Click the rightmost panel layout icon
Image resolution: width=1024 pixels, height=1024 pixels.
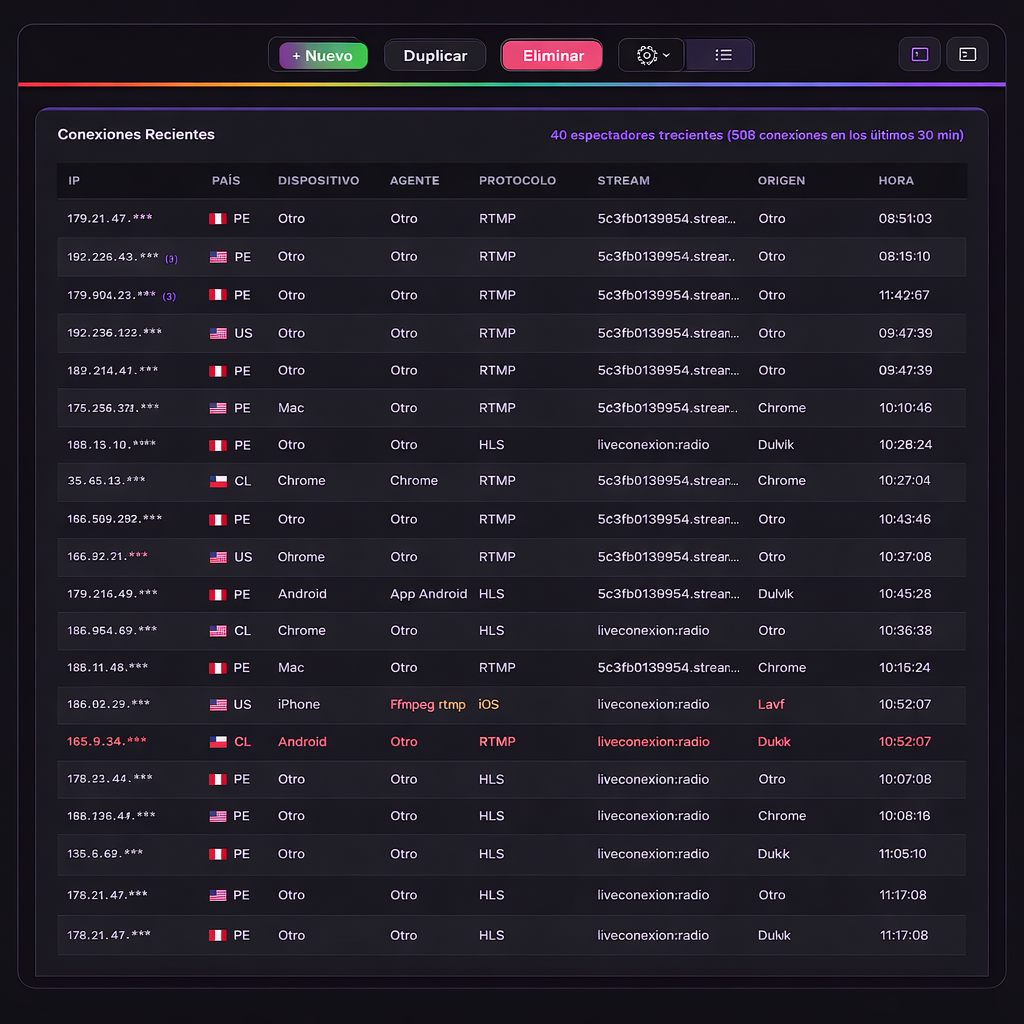(967, 55)
